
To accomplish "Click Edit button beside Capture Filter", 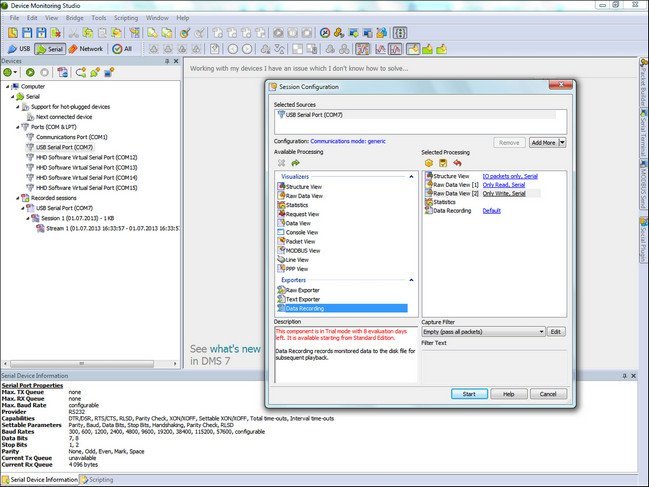I will tap(556, 331).
